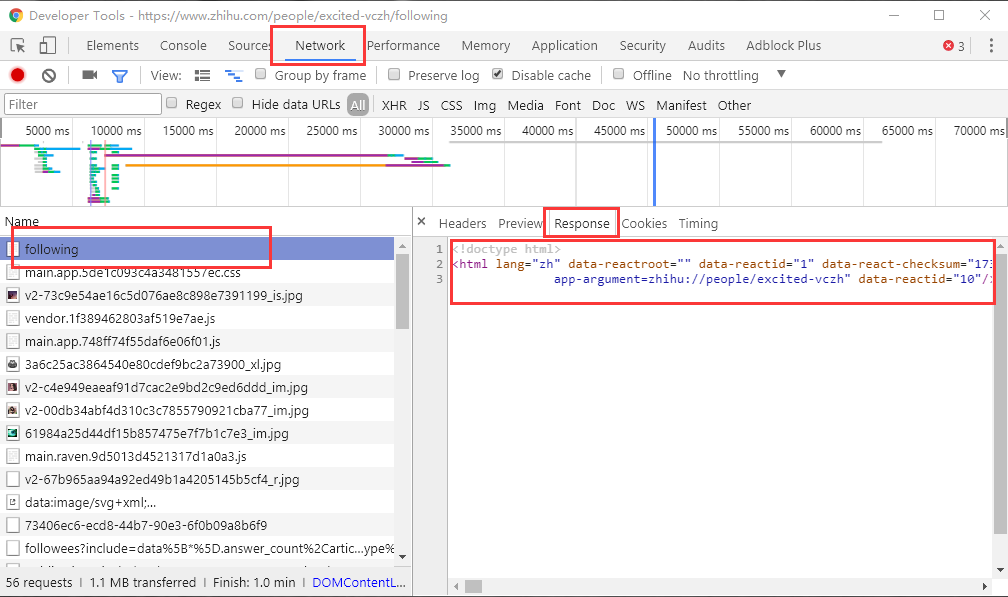
Task: Click the request list vertical scrollbar thumb
Action: [x=402, y=292]
